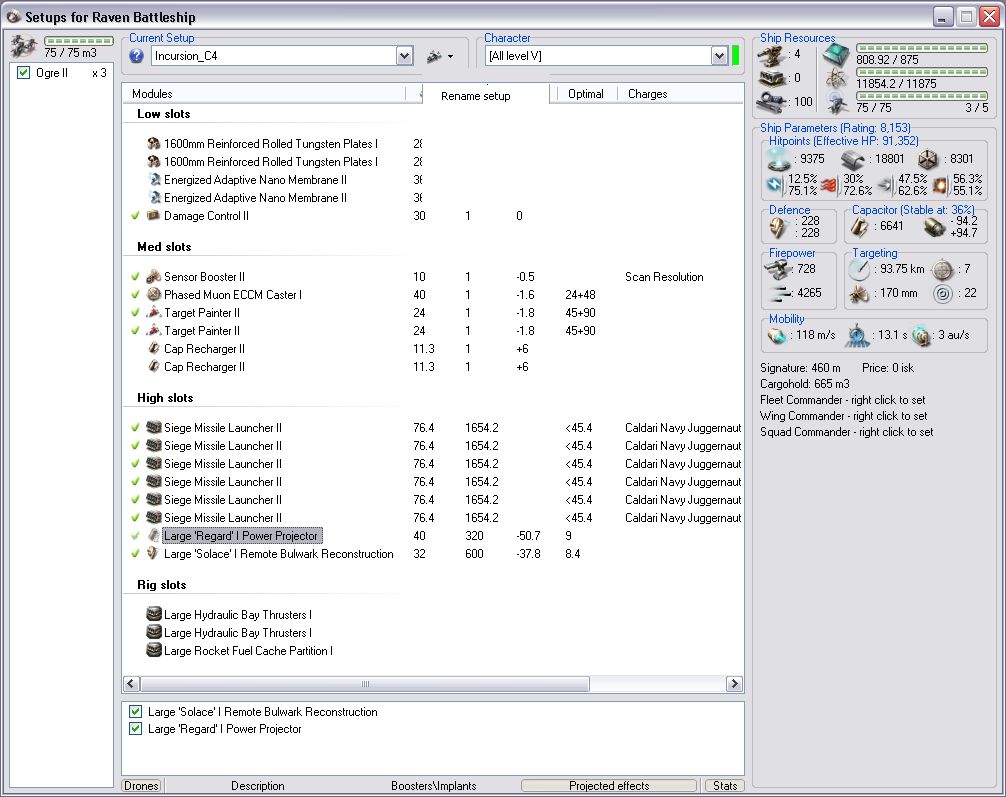Click the launcher hardpoints icon in Ship Resources
The image size is (1006, 797).
point(772,78)
